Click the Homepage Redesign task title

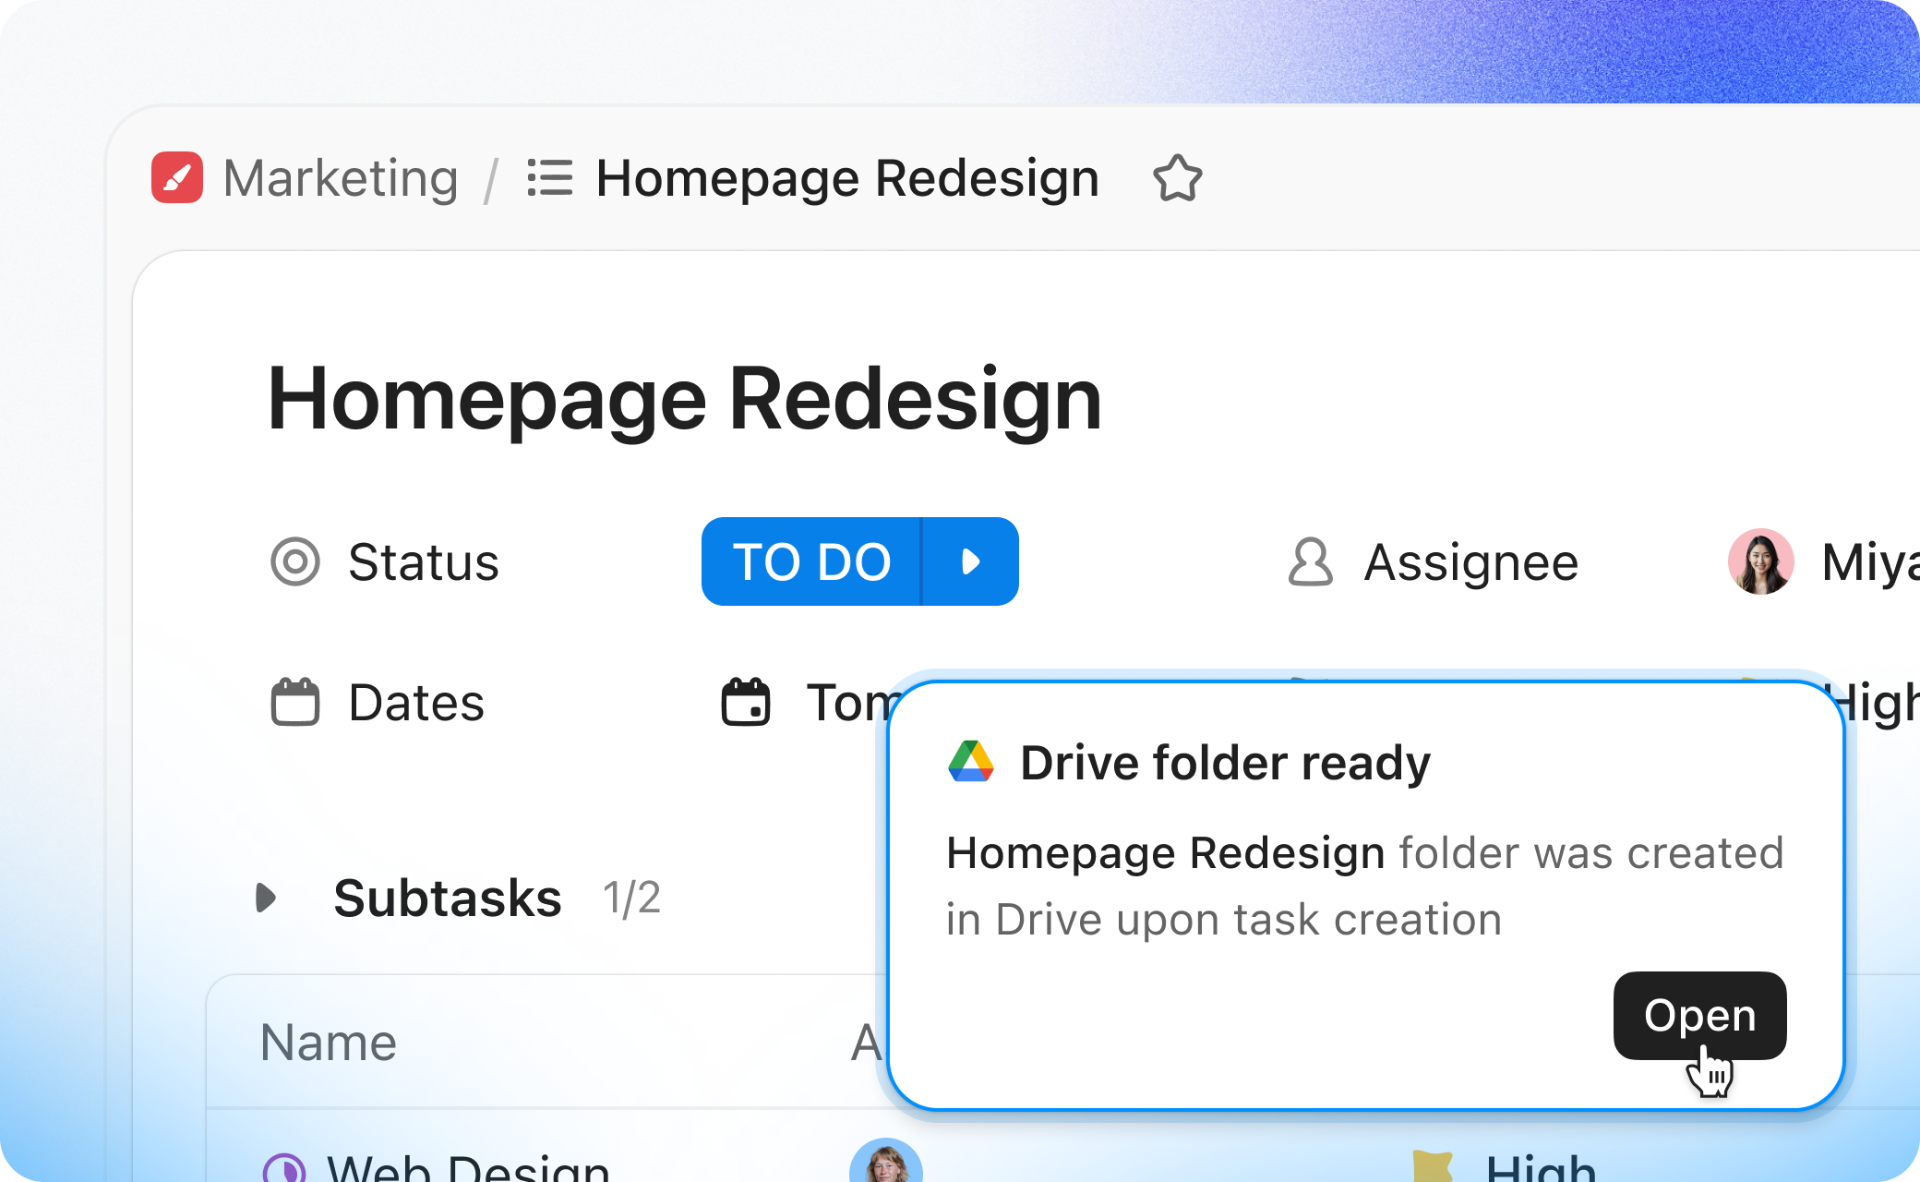pyautogui.click(x=684, y=399)
